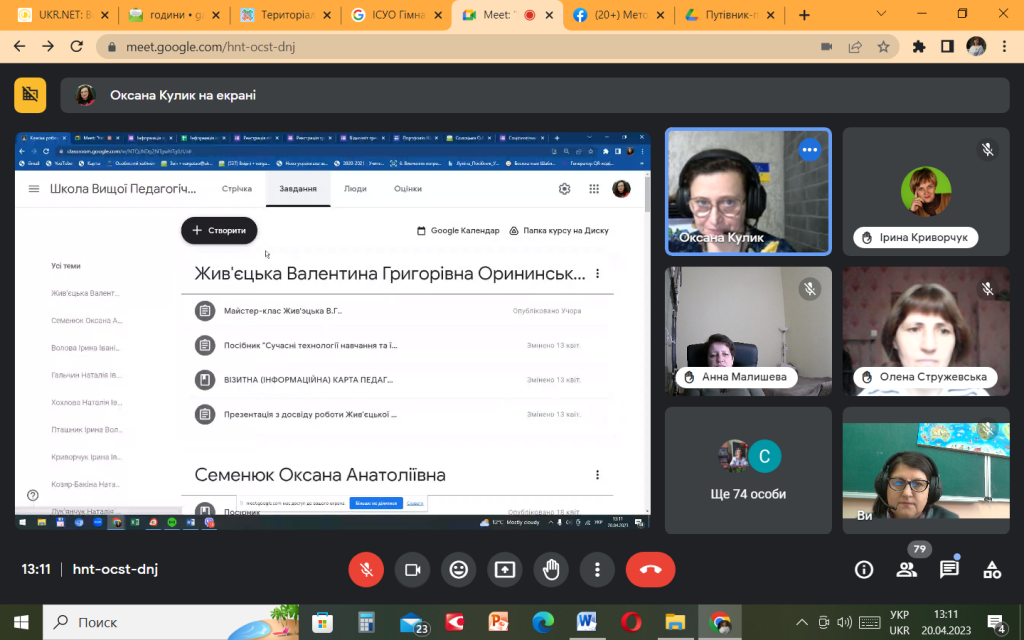Click the meet.google.com address bar
The height and width of the screenshot is (640, 1024).
[x=457, y=47]
